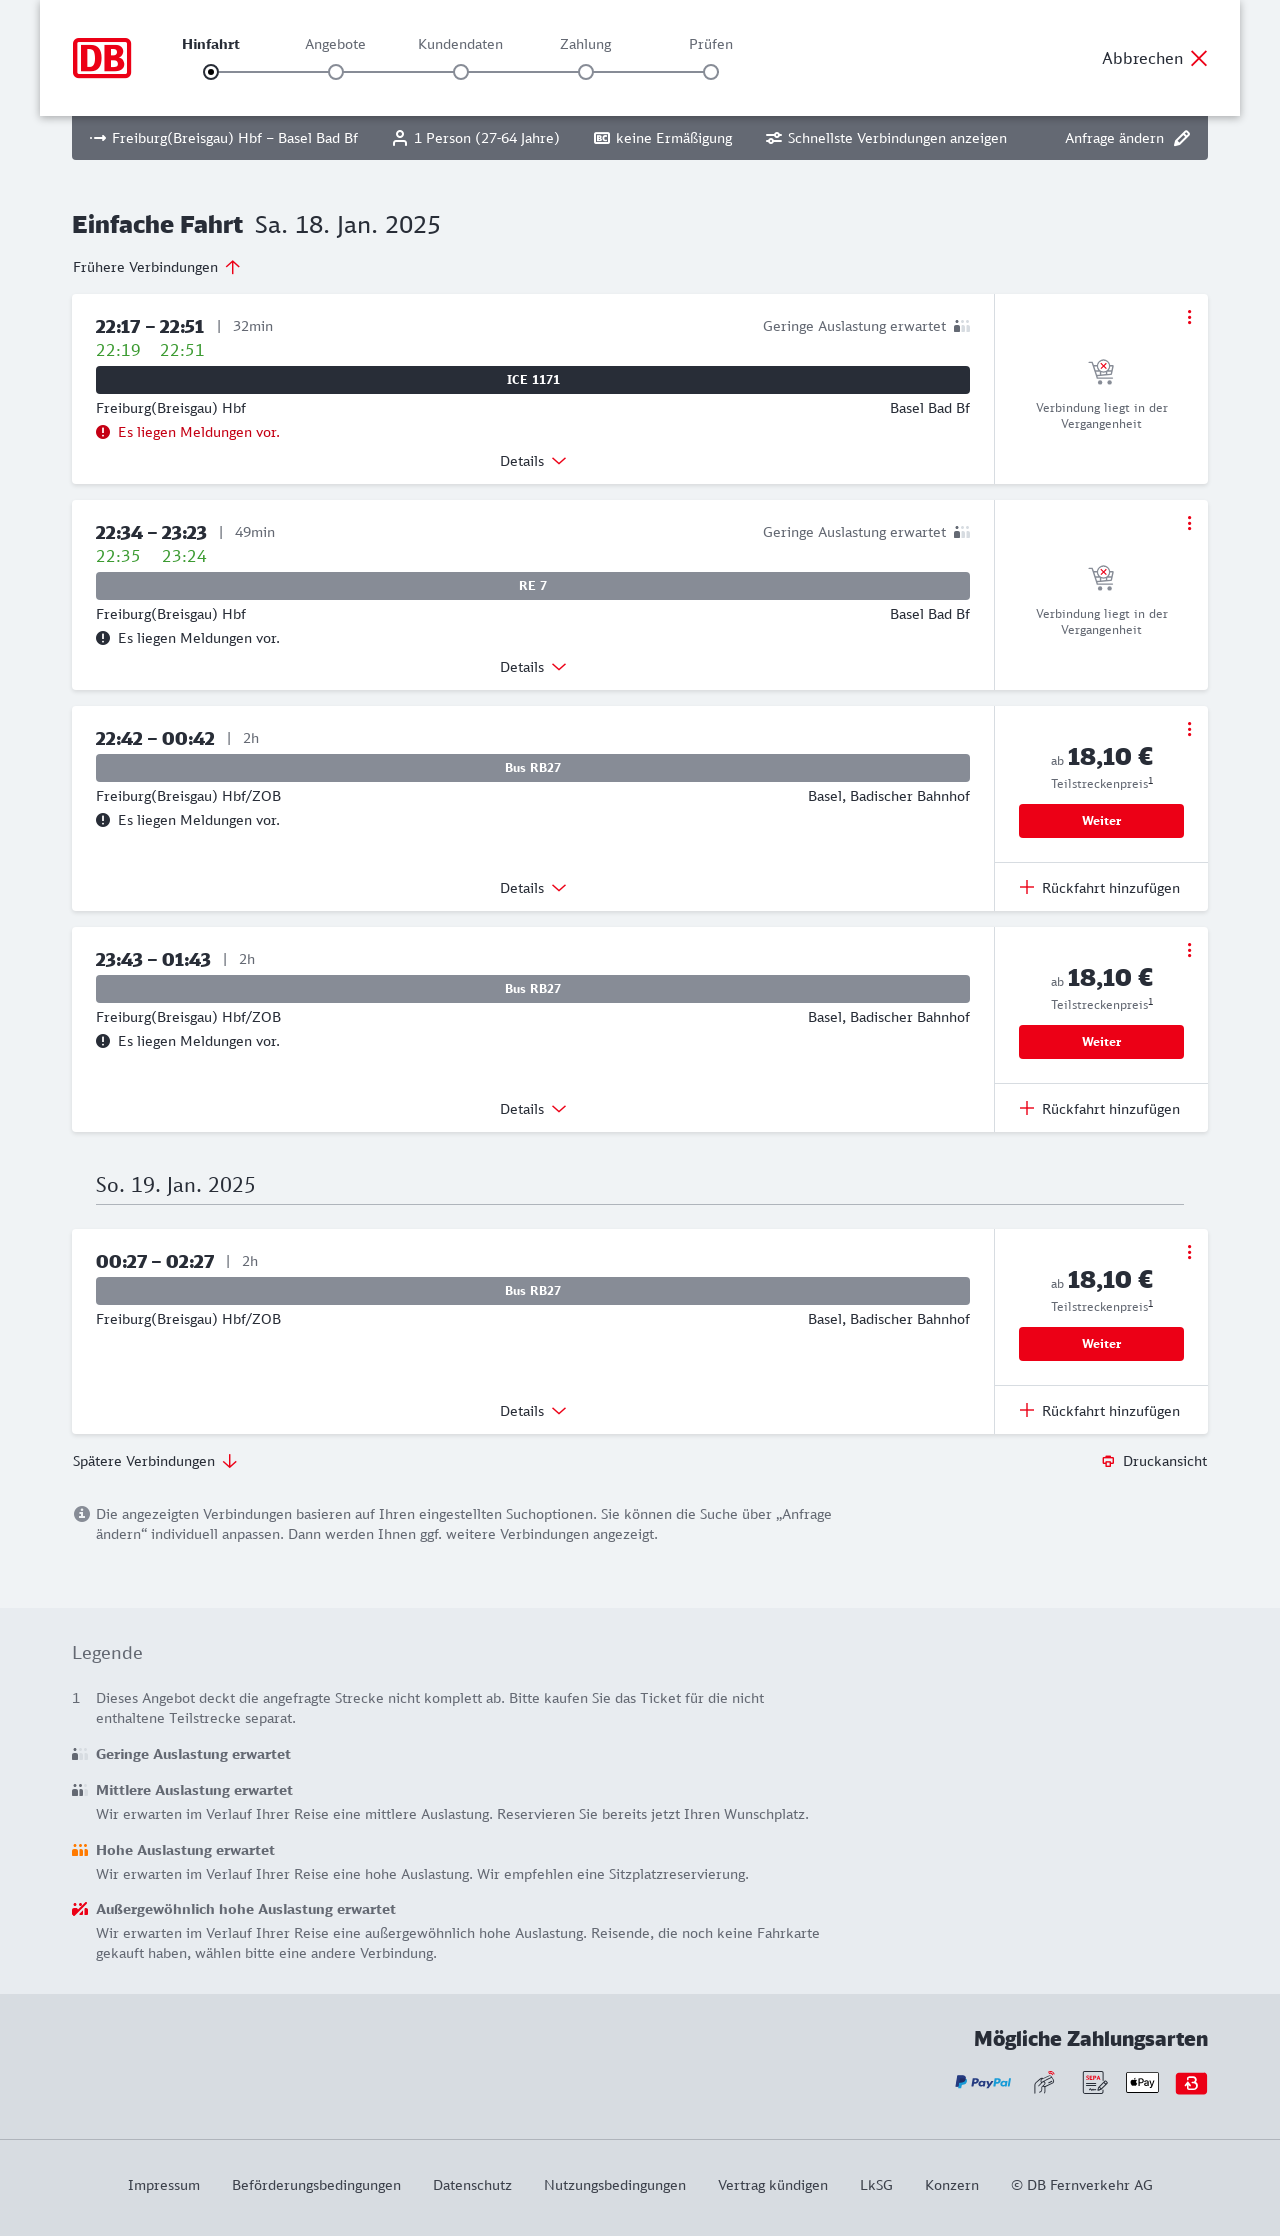Click the pencil icon to edit request
The image size is (1280, 2236).
[x=1182, y=138]
